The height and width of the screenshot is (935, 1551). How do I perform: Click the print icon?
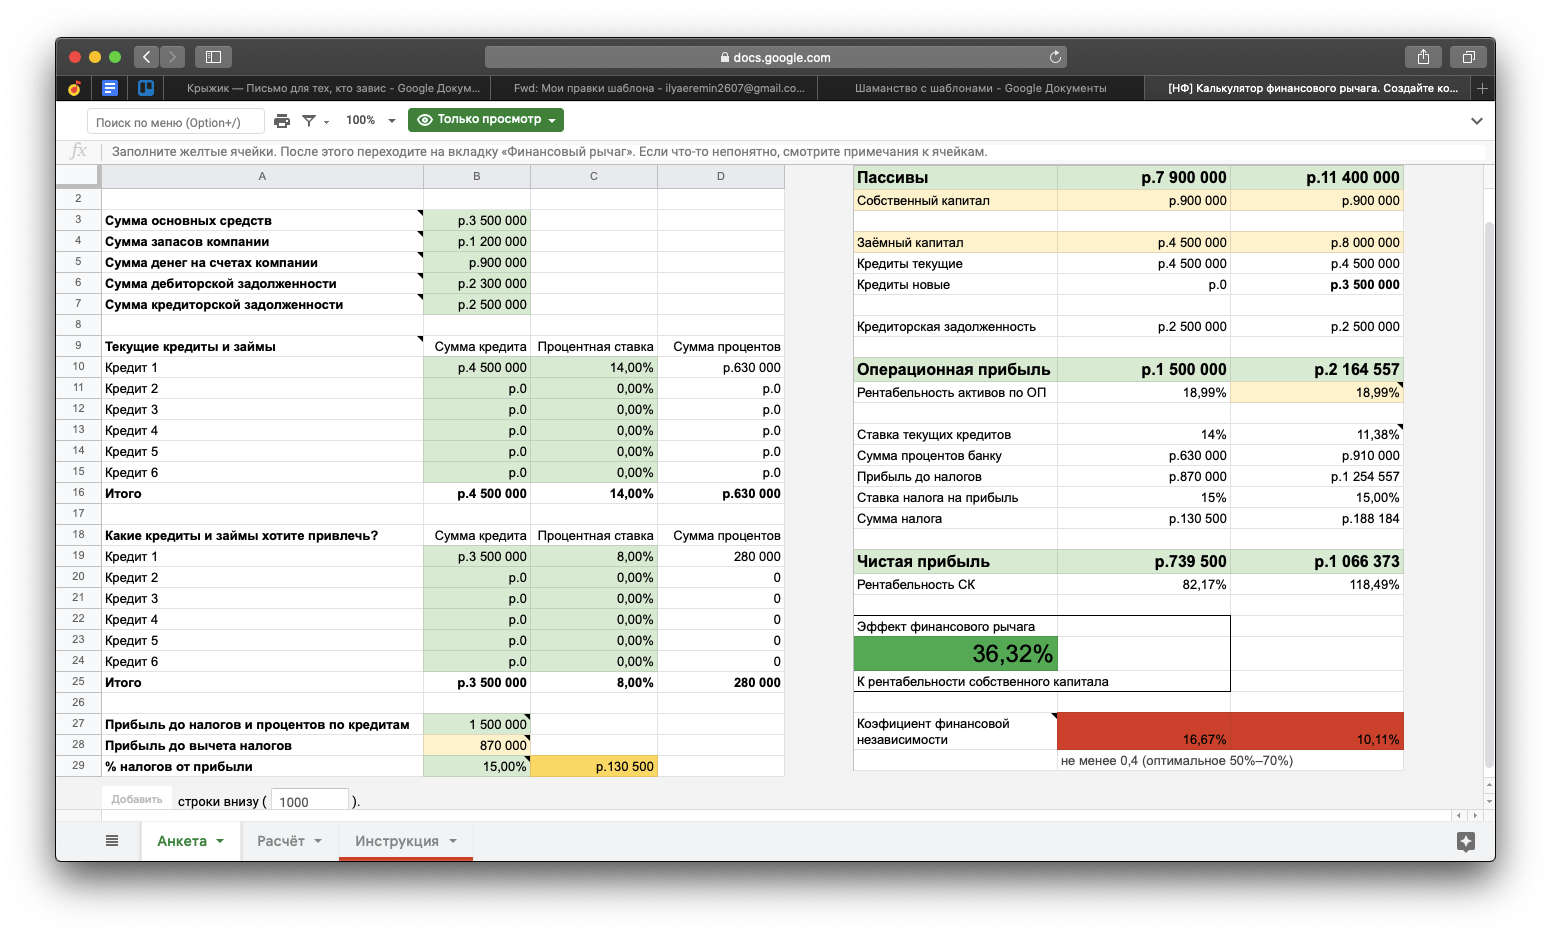click(282, 121)
